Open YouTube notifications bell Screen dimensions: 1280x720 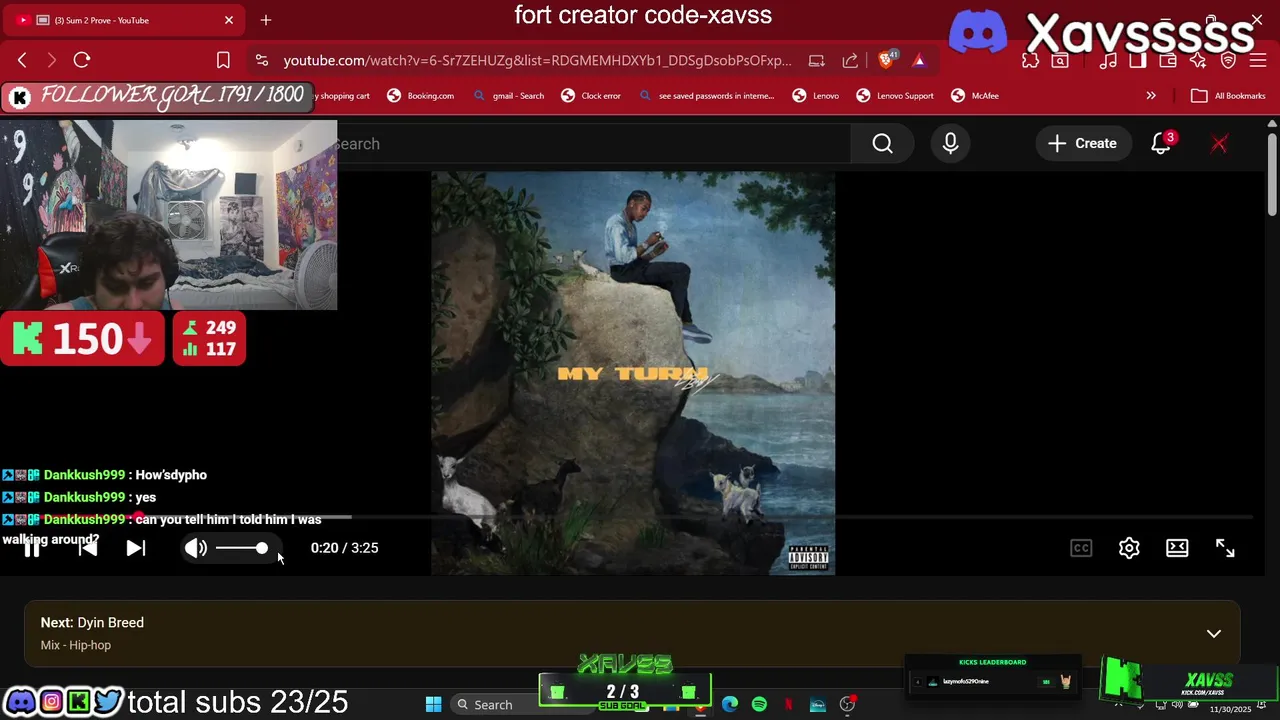(1161, 144)
